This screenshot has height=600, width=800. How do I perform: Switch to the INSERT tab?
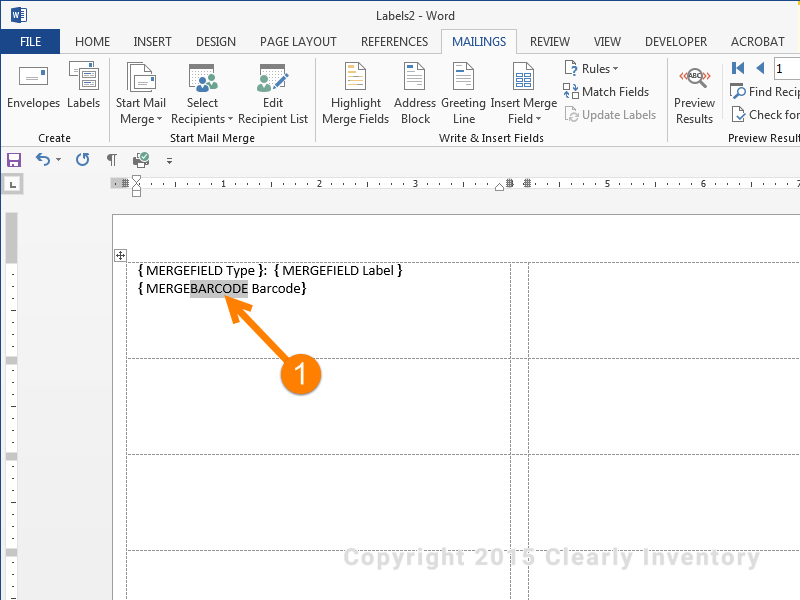coord(152,41)
